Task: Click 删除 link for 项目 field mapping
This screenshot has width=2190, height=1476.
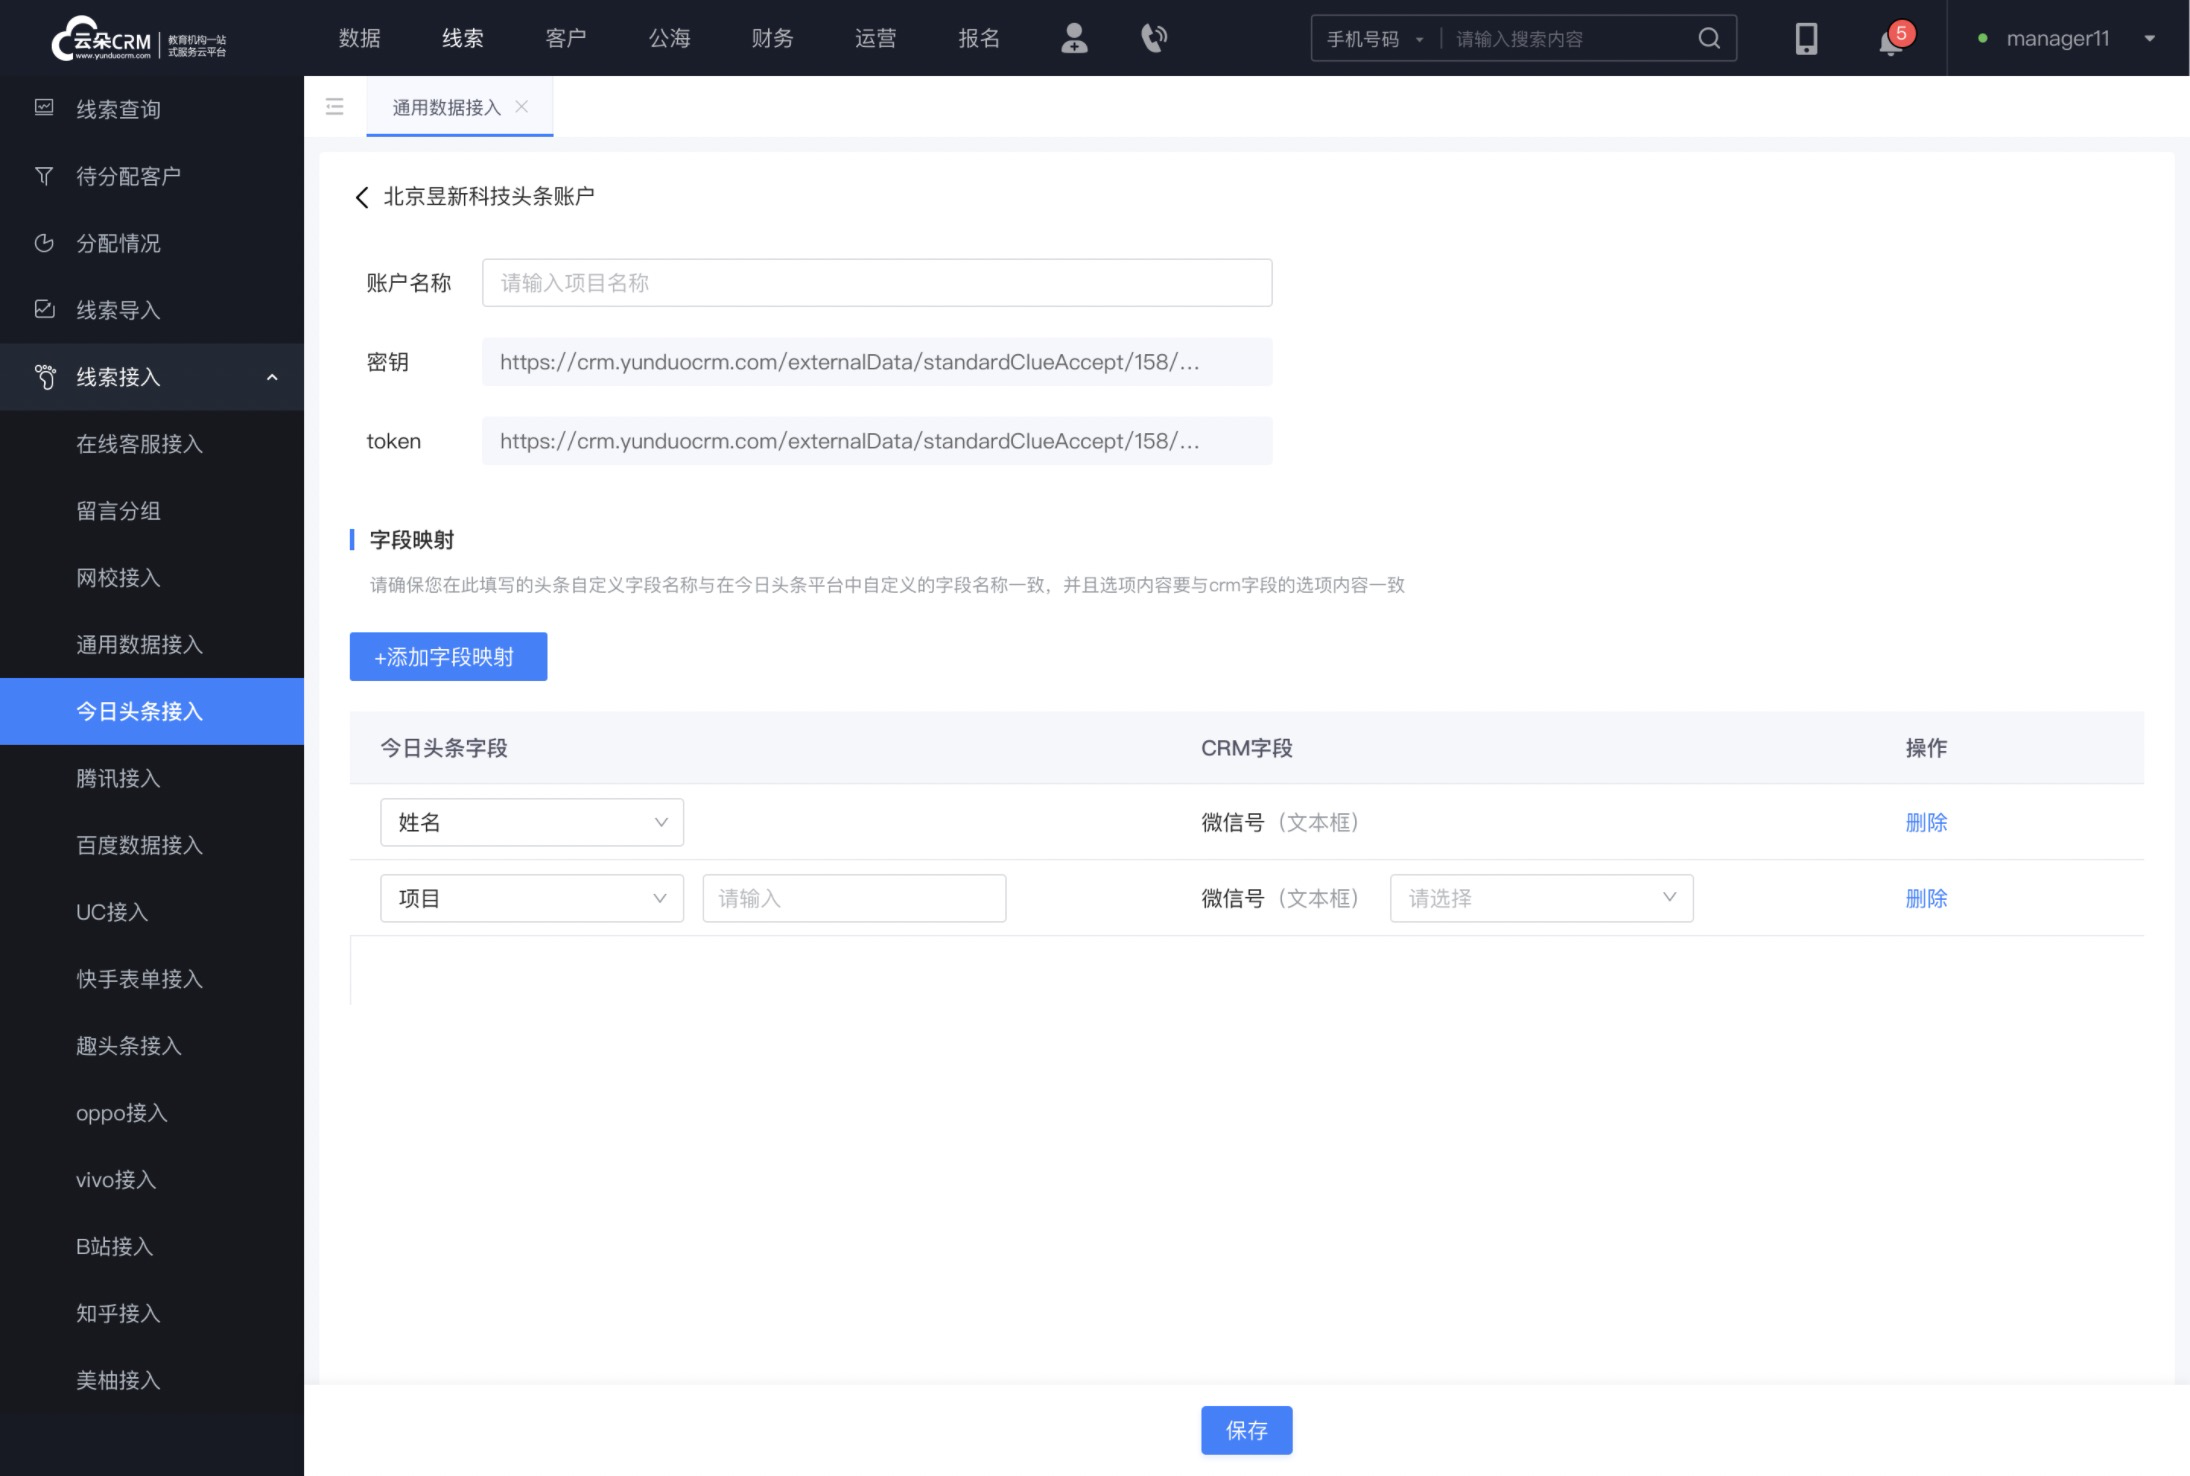Action: tap(1927, 898)
